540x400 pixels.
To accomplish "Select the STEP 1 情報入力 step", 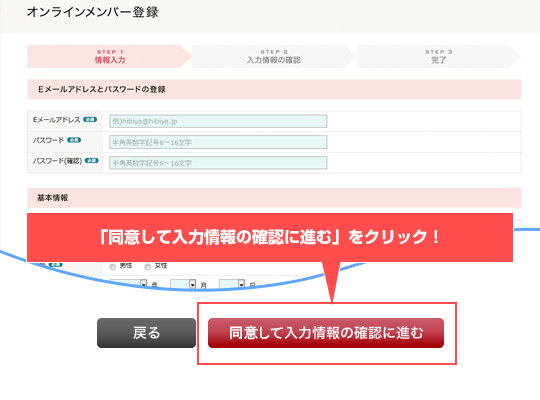I will [x=110, y=56].
